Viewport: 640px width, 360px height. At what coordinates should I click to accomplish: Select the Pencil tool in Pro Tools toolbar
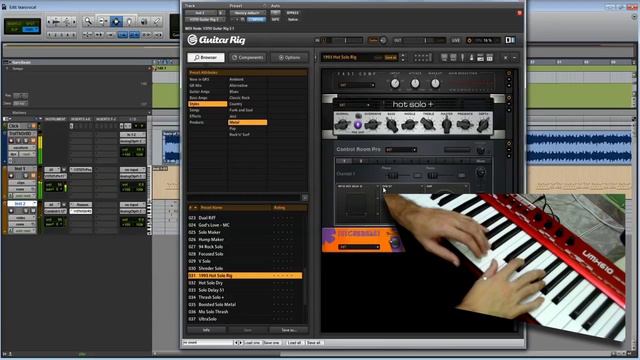(x=156, y=21)
